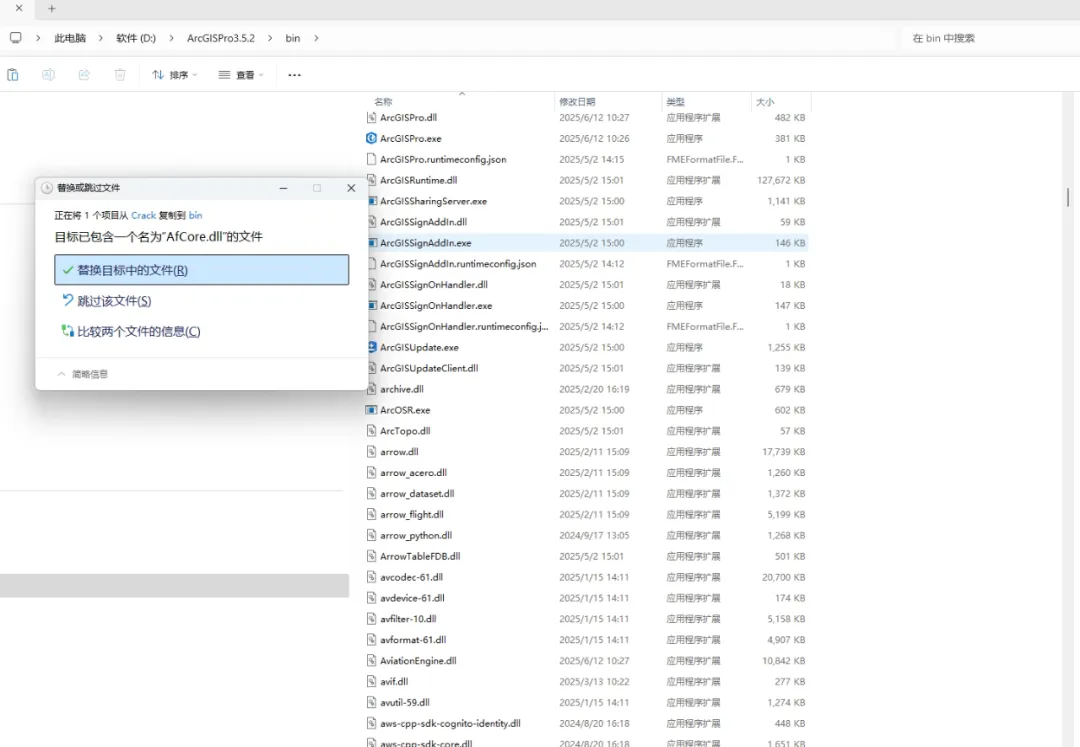Select arrow_python.dll file
The width and height of the screenshot is (1080, 747).
pyautogui.click(x=416, y=536)
